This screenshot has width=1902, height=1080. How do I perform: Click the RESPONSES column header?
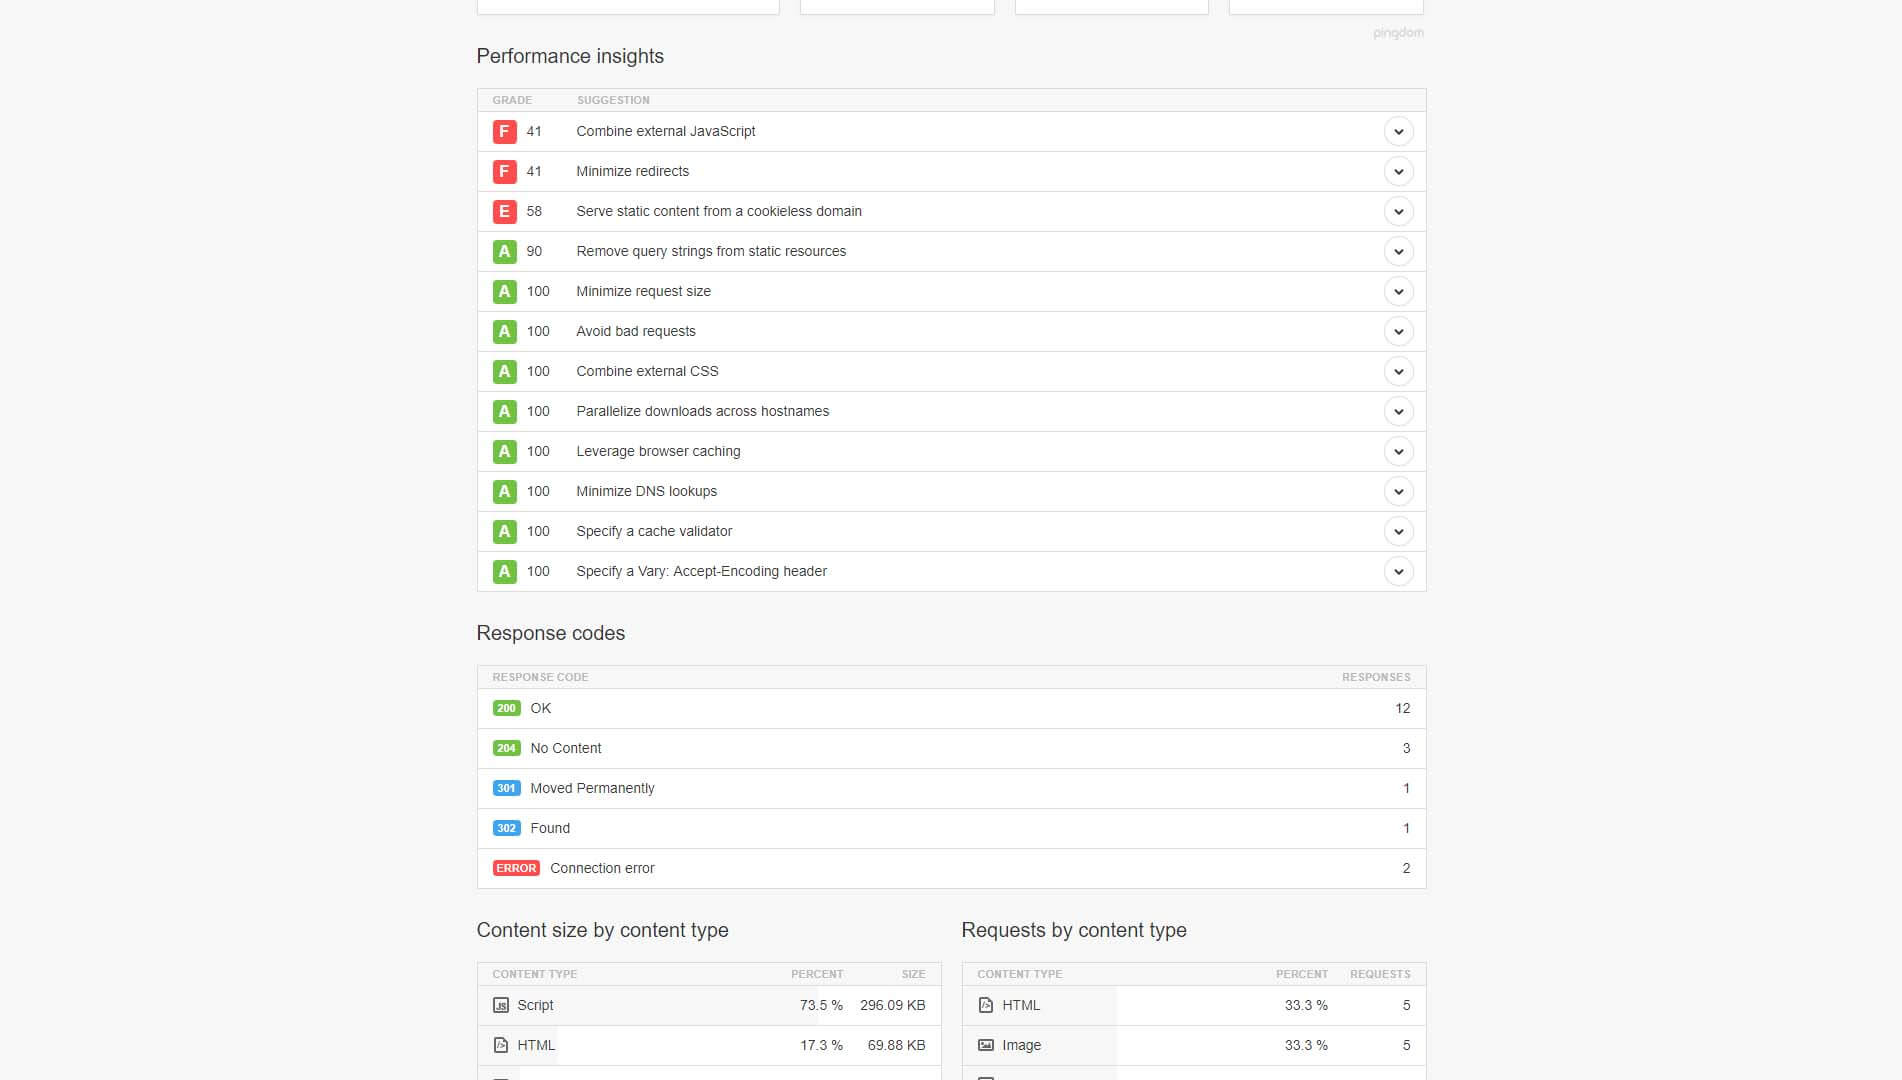[1375, 677]
